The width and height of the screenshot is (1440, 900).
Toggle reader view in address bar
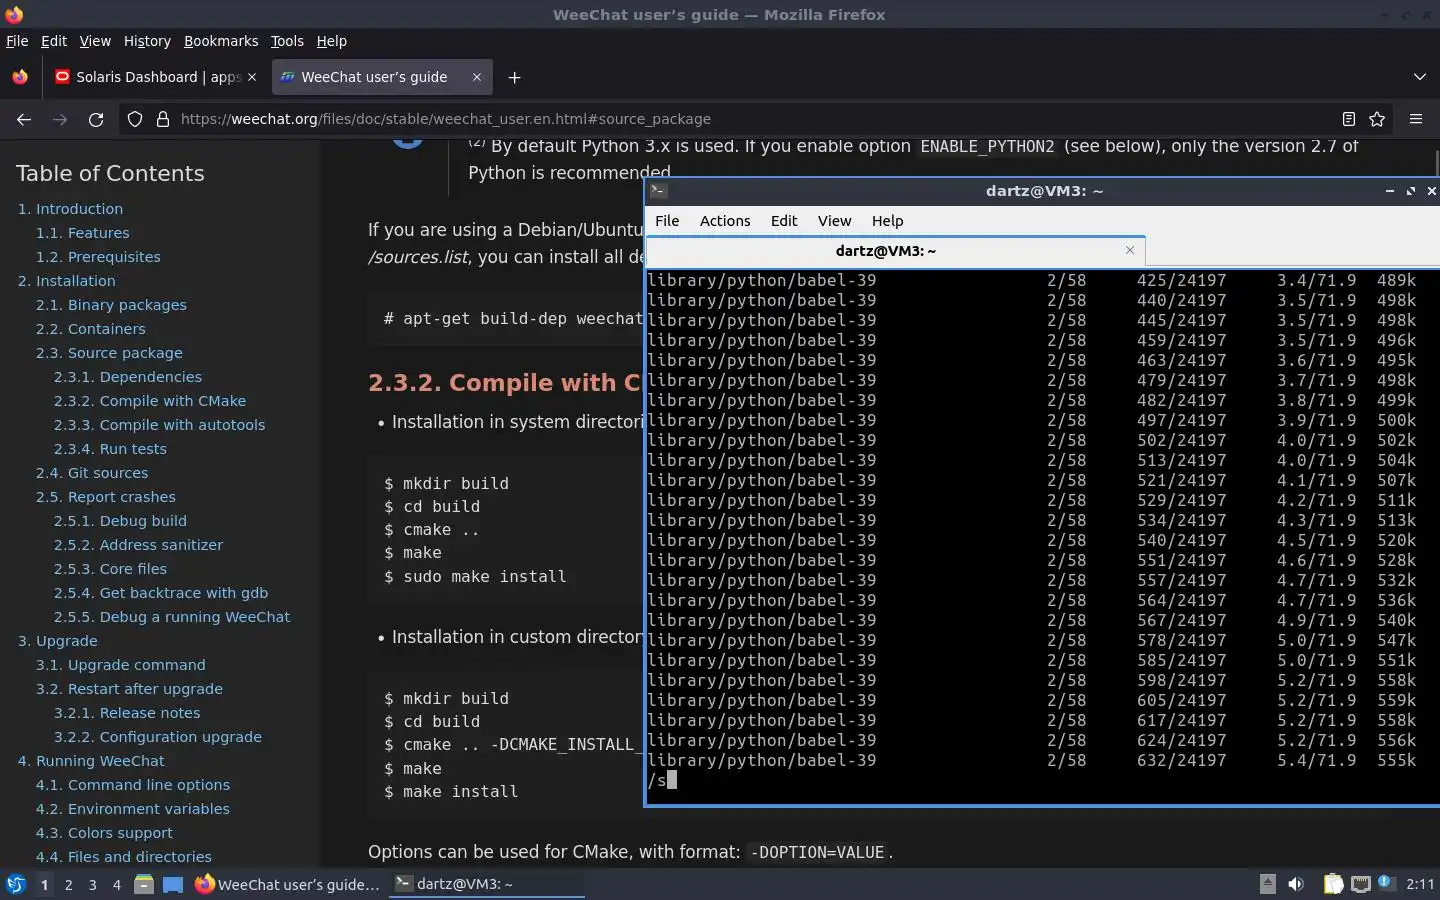[1348, 119]
